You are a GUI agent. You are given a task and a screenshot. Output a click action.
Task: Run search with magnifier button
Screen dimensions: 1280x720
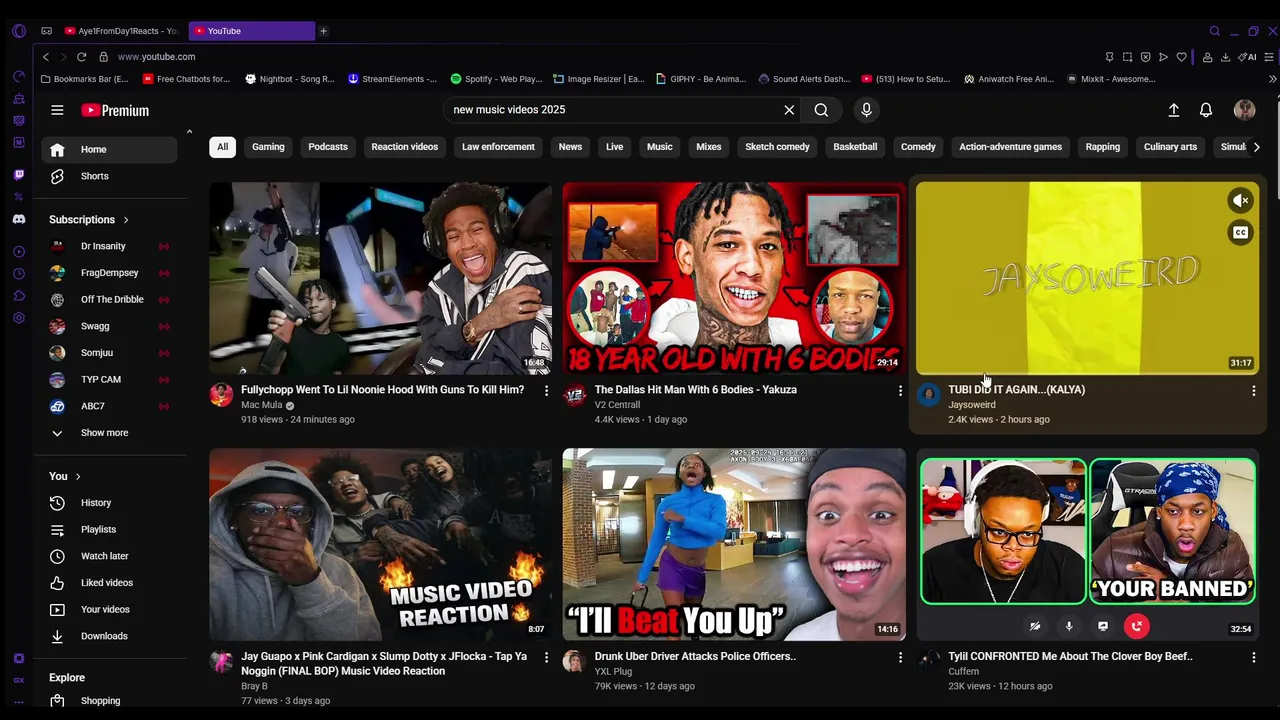pyautogui.click(x=821, y=110)
